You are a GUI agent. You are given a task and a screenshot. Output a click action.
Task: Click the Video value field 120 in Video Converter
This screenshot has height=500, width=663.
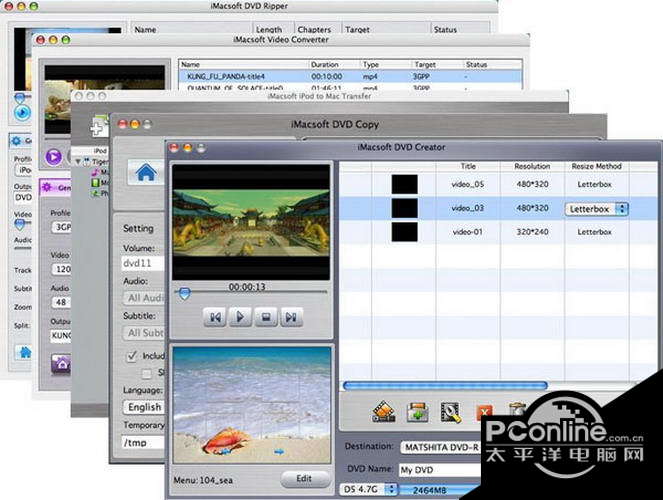coord(62,269)
